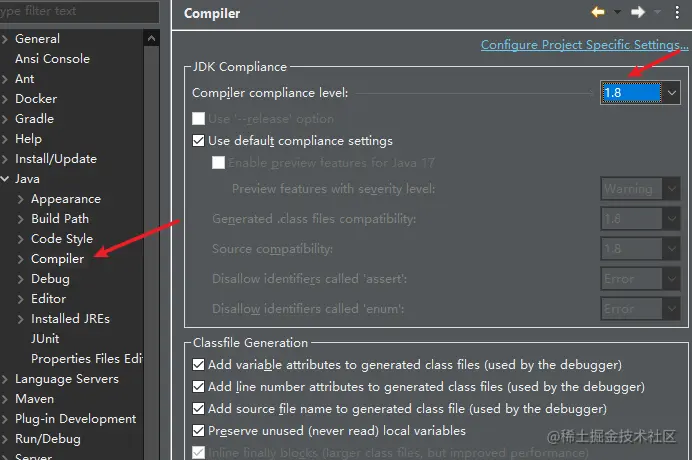Expand the Gradle tree node

(x=5, y=119)
